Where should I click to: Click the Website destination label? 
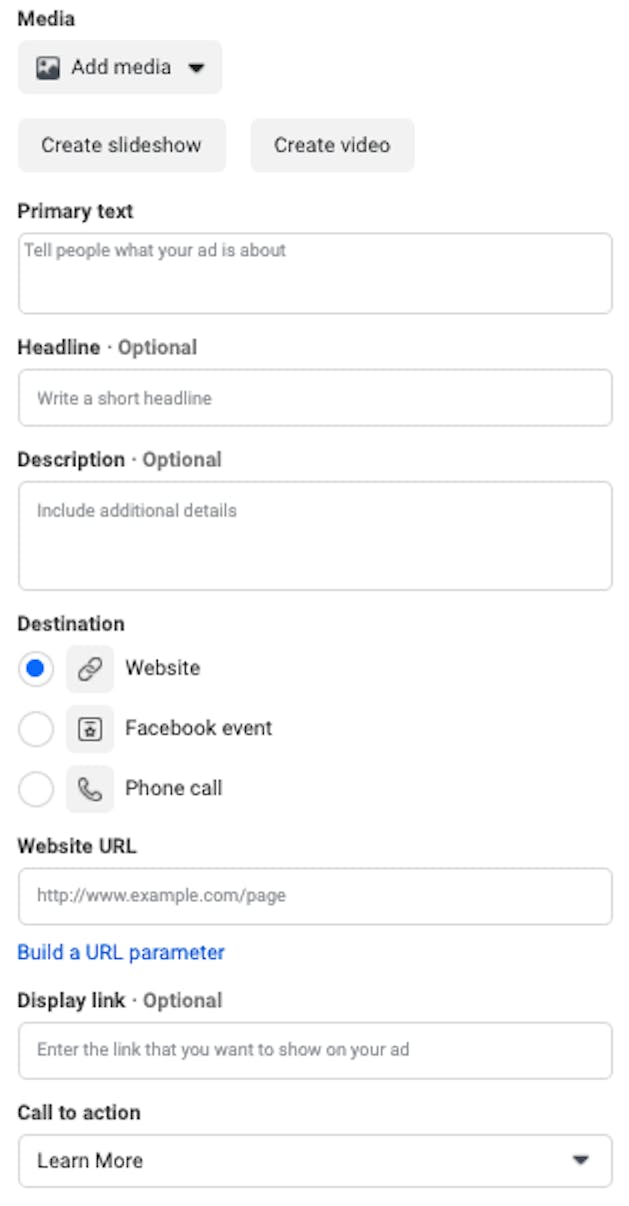pos(162,668)
